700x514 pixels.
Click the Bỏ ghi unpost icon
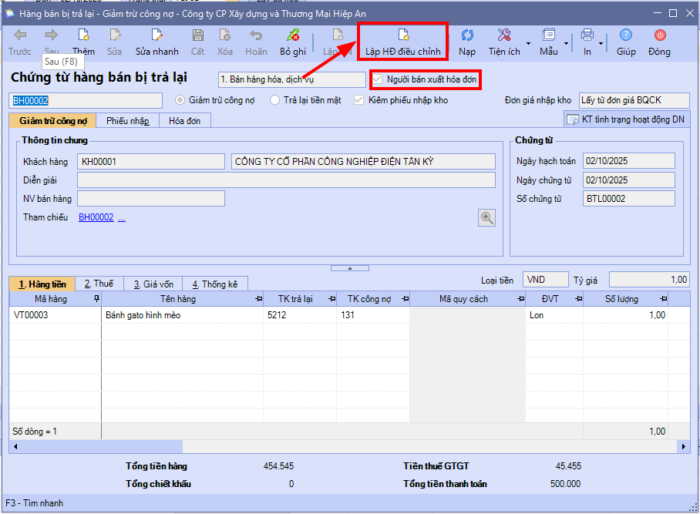tap(293, 36)
